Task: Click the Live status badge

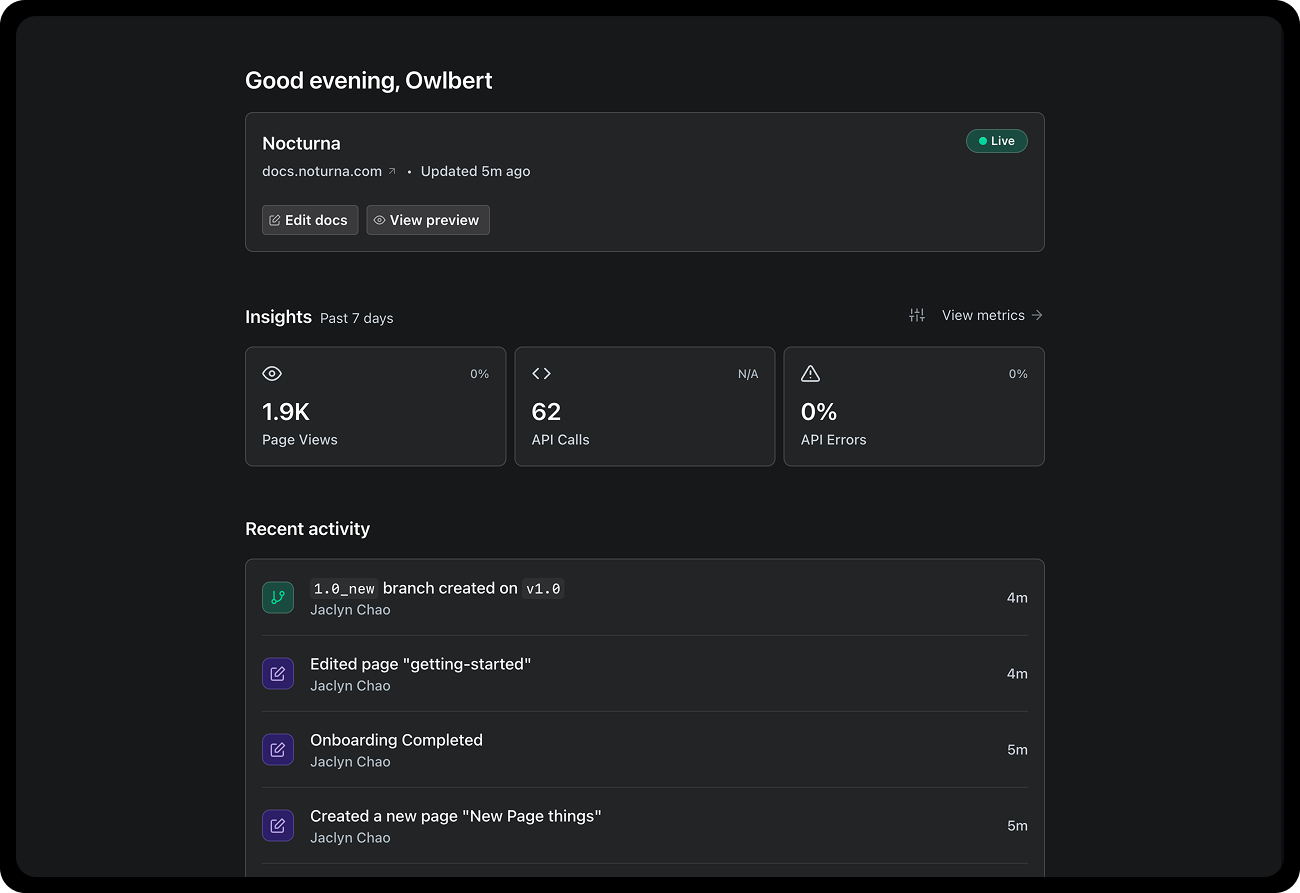Action: click(996, 141)
